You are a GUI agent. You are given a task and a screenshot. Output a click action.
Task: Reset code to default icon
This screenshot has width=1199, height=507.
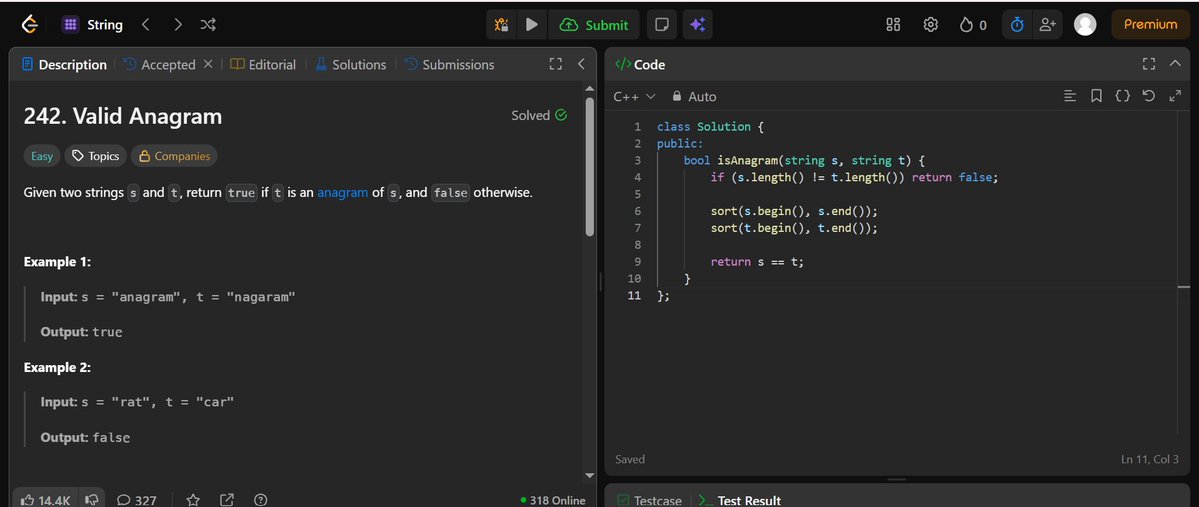point(1149,96)
